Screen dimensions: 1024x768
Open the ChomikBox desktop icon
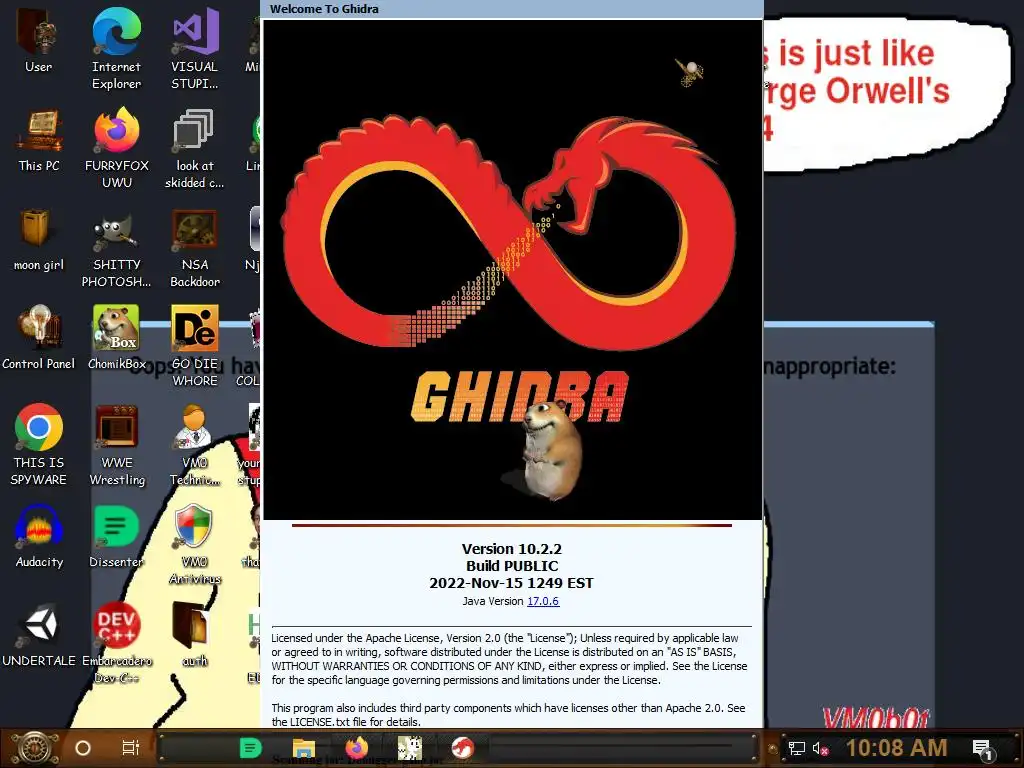[116, 338]
